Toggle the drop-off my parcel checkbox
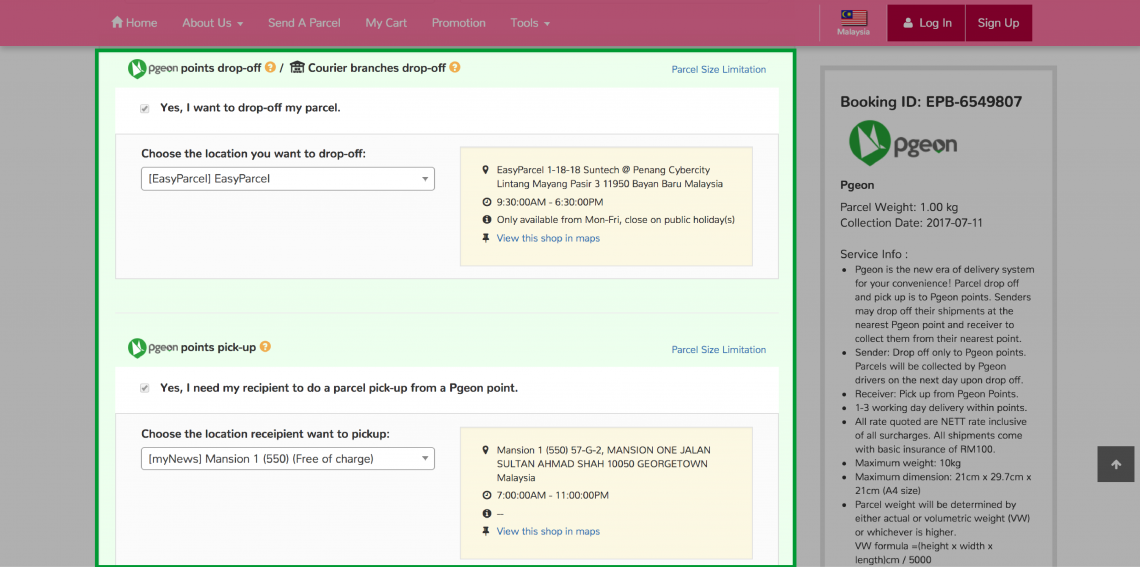This screenshot has width=1140, height=567. coord(145,108)
